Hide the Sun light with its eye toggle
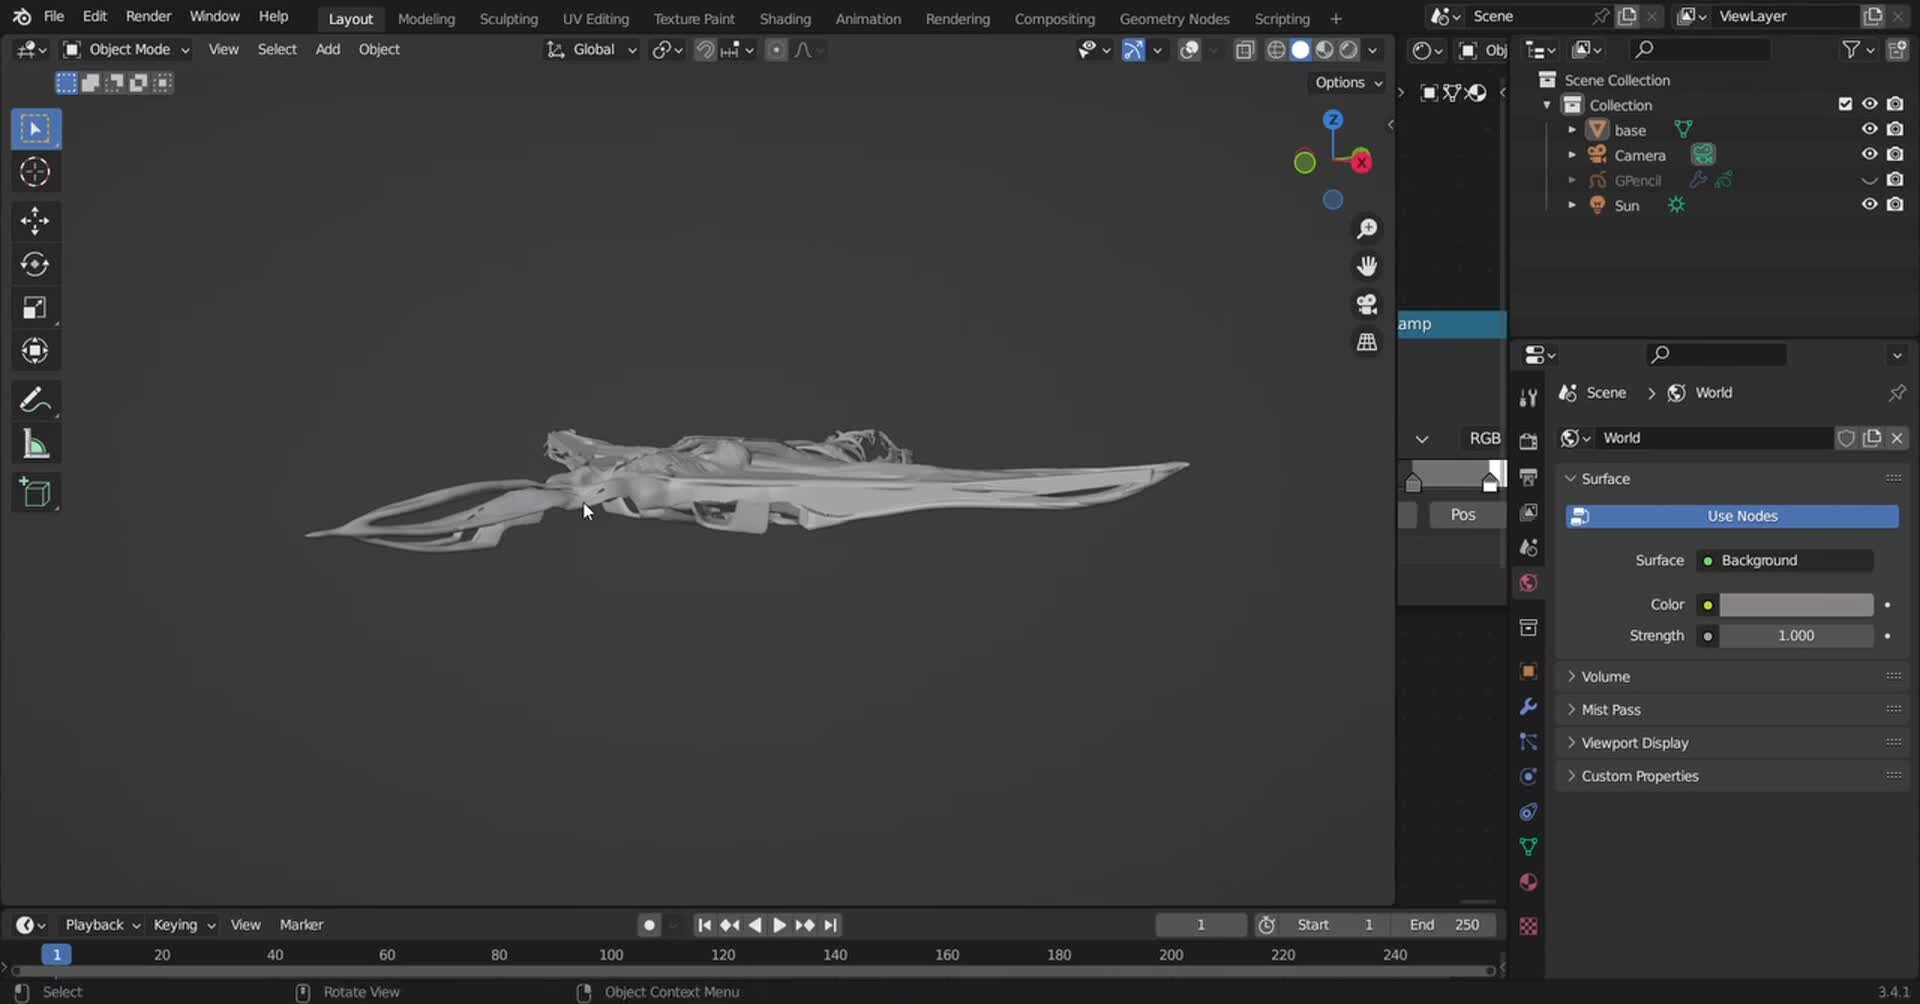The width and height of the screenshot is (1920, 1004). [x=1869, y=204]
